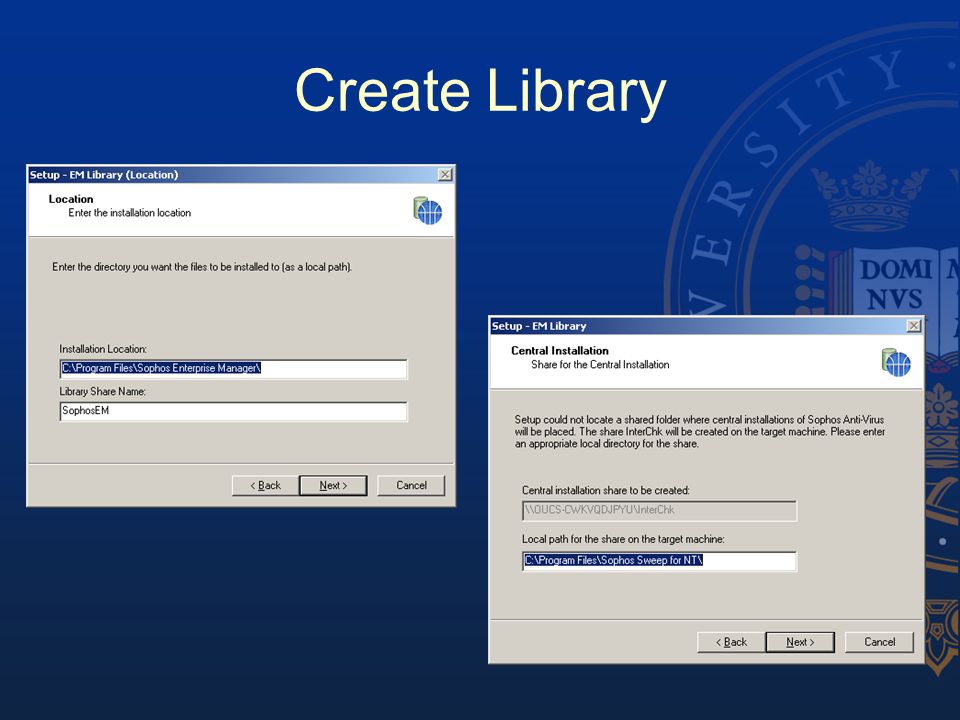960x720 pixels.
Task: Click the globe icon in Central Installation header
Action: point(896,362)
